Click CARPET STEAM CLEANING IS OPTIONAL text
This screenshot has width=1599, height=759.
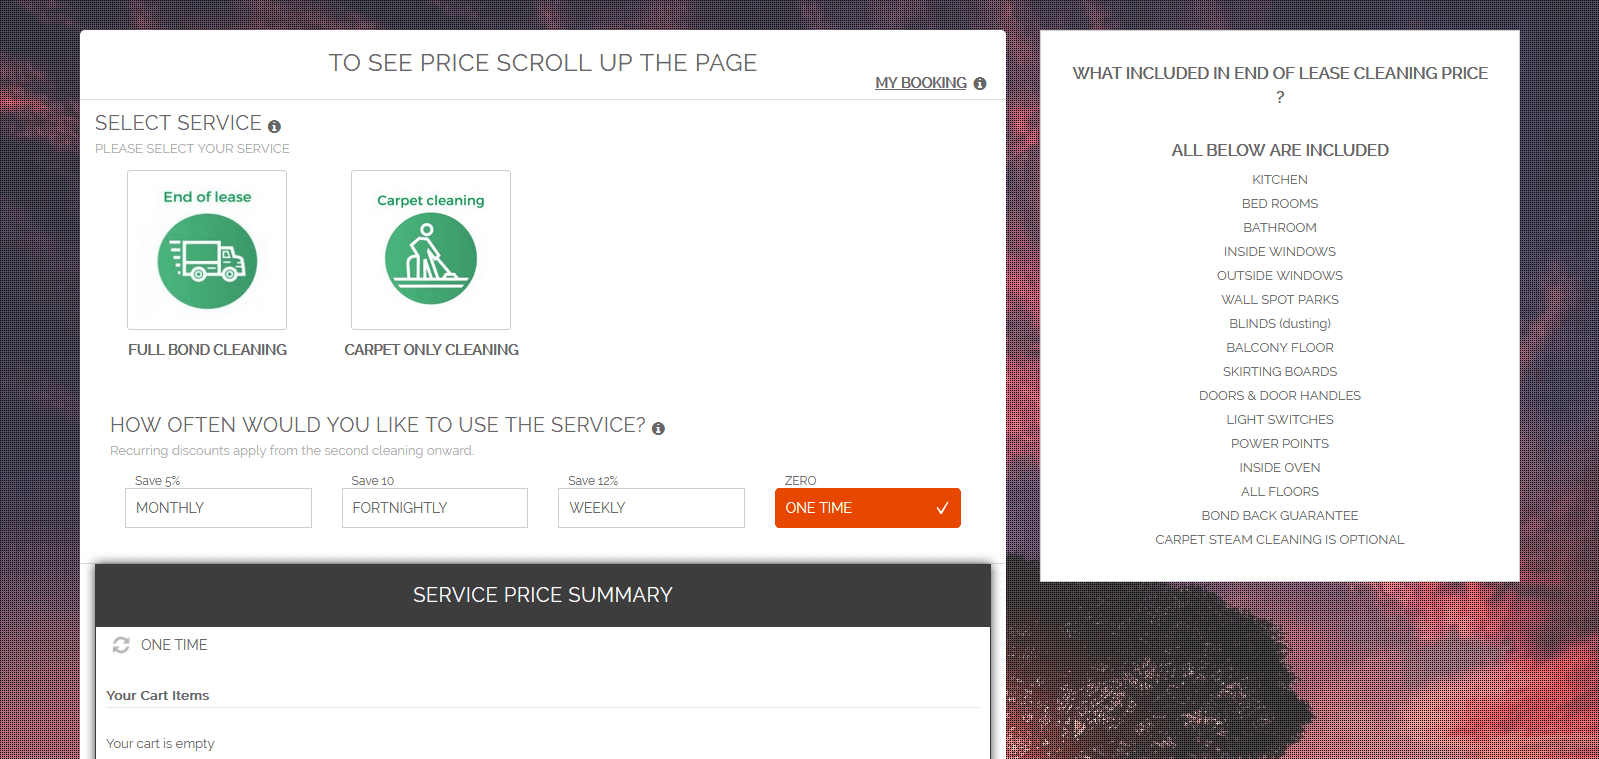pyautogui.click(x=1280, y=540)
